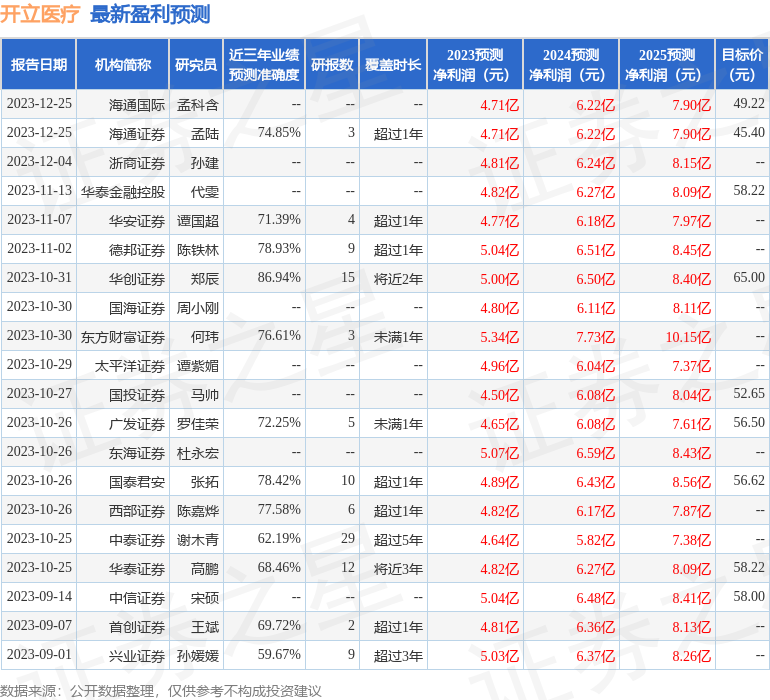Click researcher name 周小刚
Screen dimensions: 770x700
click(x=198, y=308)
